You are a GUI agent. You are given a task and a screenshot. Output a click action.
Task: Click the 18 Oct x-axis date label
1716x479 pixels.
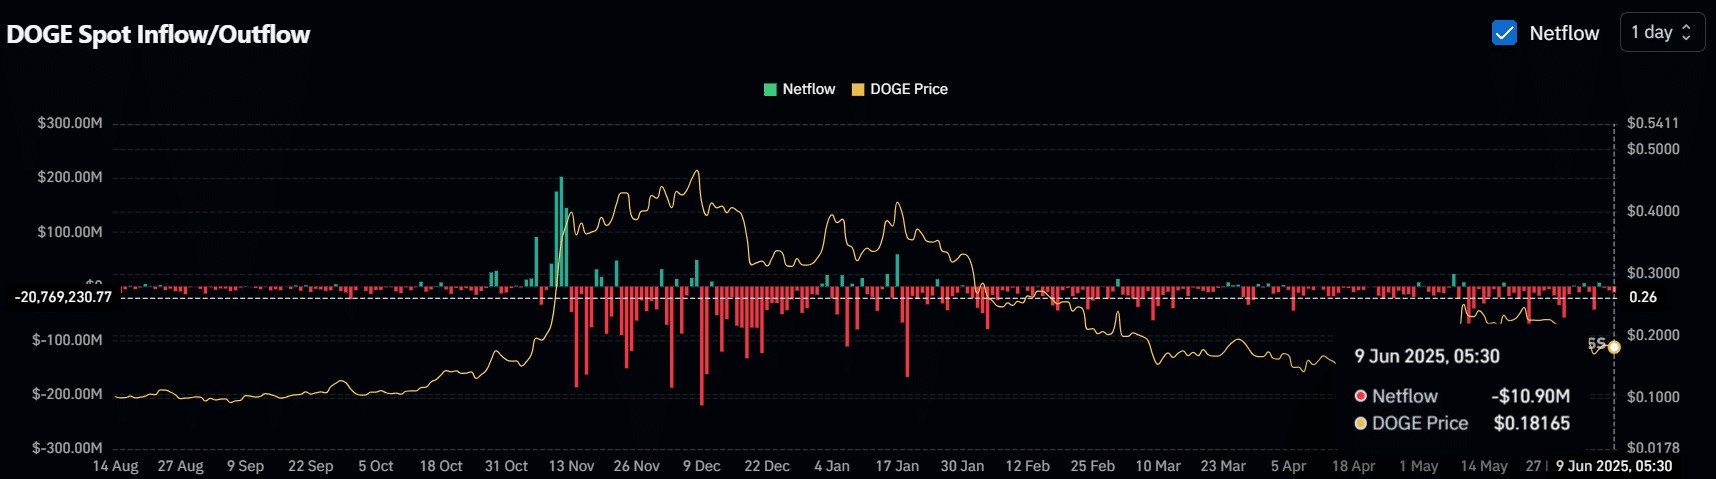441,466
